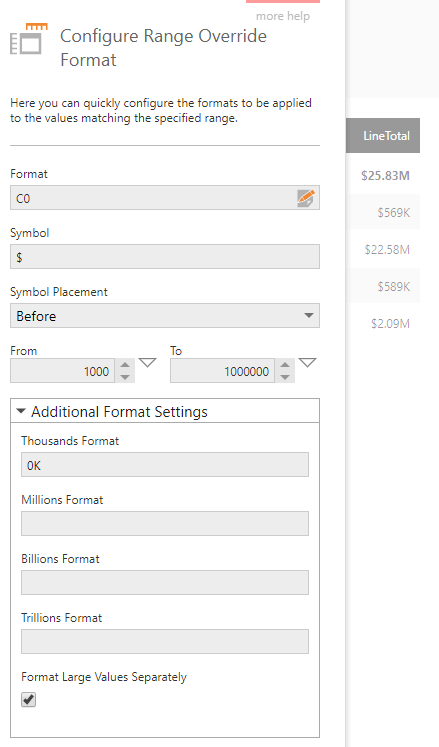Click the Trillions Format input field
This screenshot has width=439, height=747.
(165, 641)
